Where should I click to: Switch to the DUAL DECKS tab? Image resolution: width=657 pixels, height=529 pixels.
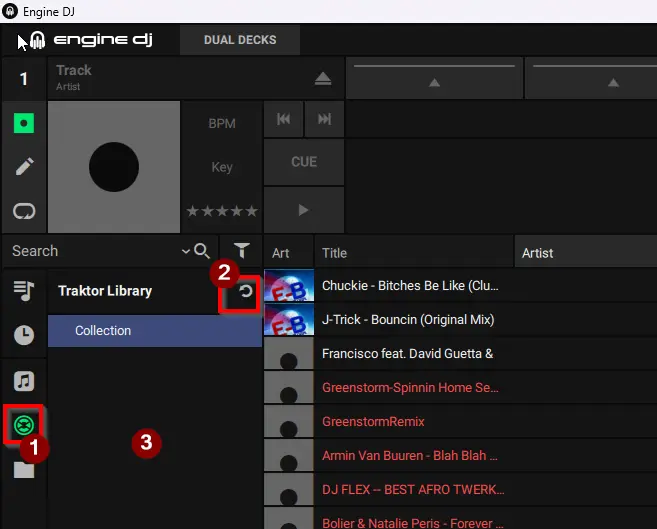[240, 40]
